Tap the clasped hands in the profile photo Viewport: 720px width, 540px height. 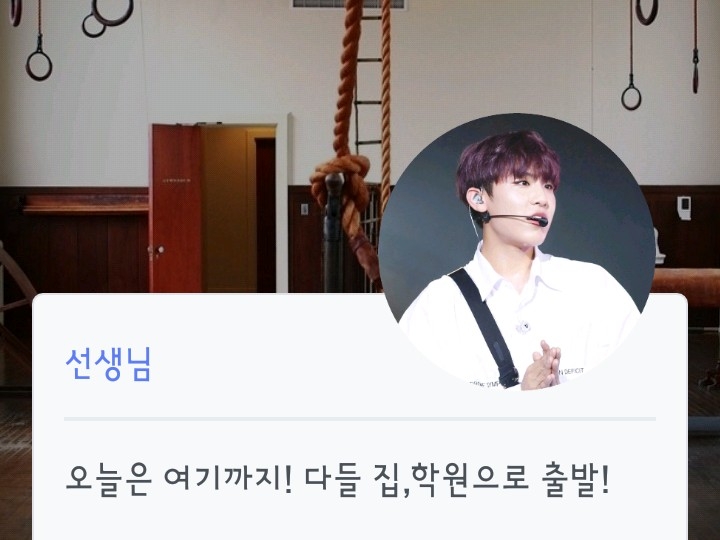(x=541, y=365)
